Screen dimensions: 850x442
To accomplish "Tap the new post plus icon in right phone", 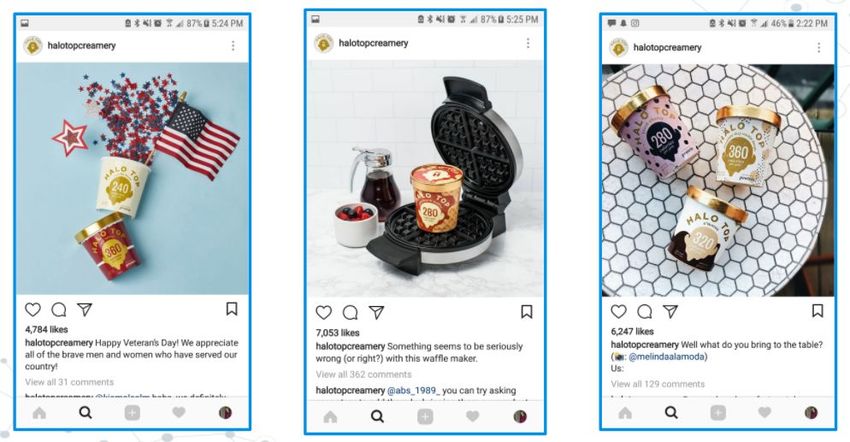I will [x=718, y=413].
